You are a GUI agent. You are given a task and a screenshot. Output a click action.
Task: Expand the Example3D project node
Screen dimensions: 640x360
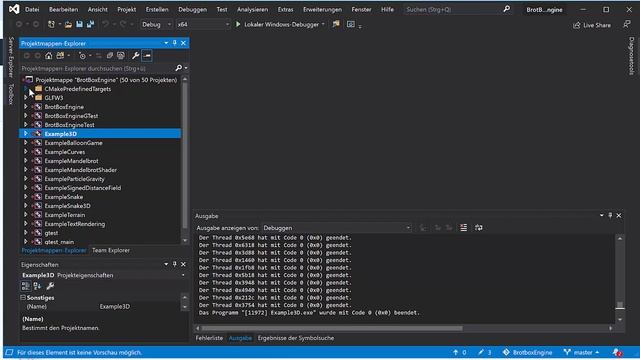[26, 133]
